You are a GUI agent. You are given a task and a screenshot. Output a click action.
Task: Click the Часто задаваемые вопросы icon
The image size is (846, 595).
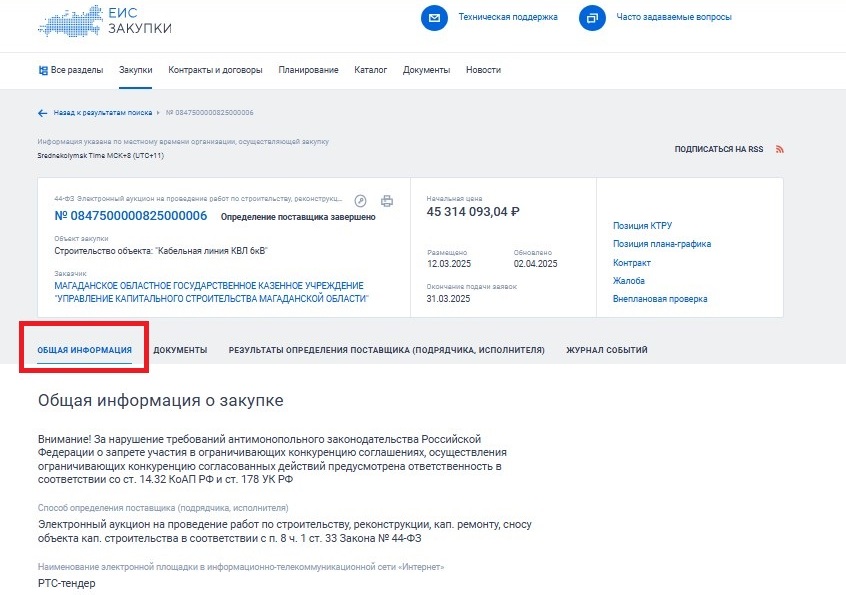[x=593, y=18]
